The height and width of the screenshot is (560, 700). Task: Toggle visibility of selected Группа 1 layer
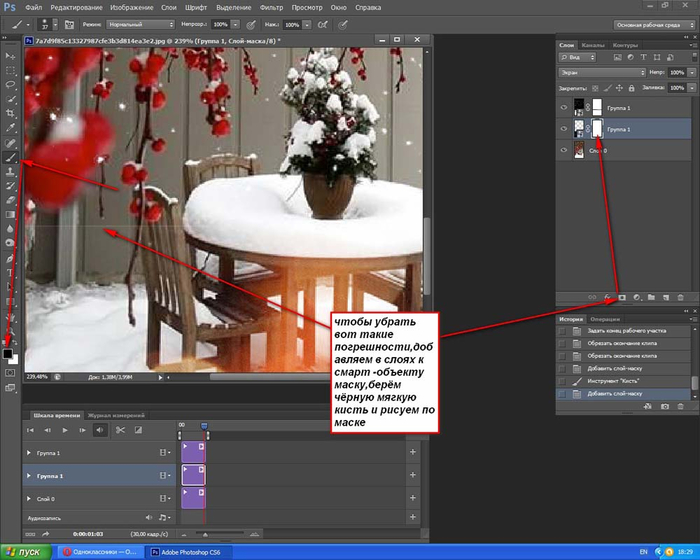[564, 129]
